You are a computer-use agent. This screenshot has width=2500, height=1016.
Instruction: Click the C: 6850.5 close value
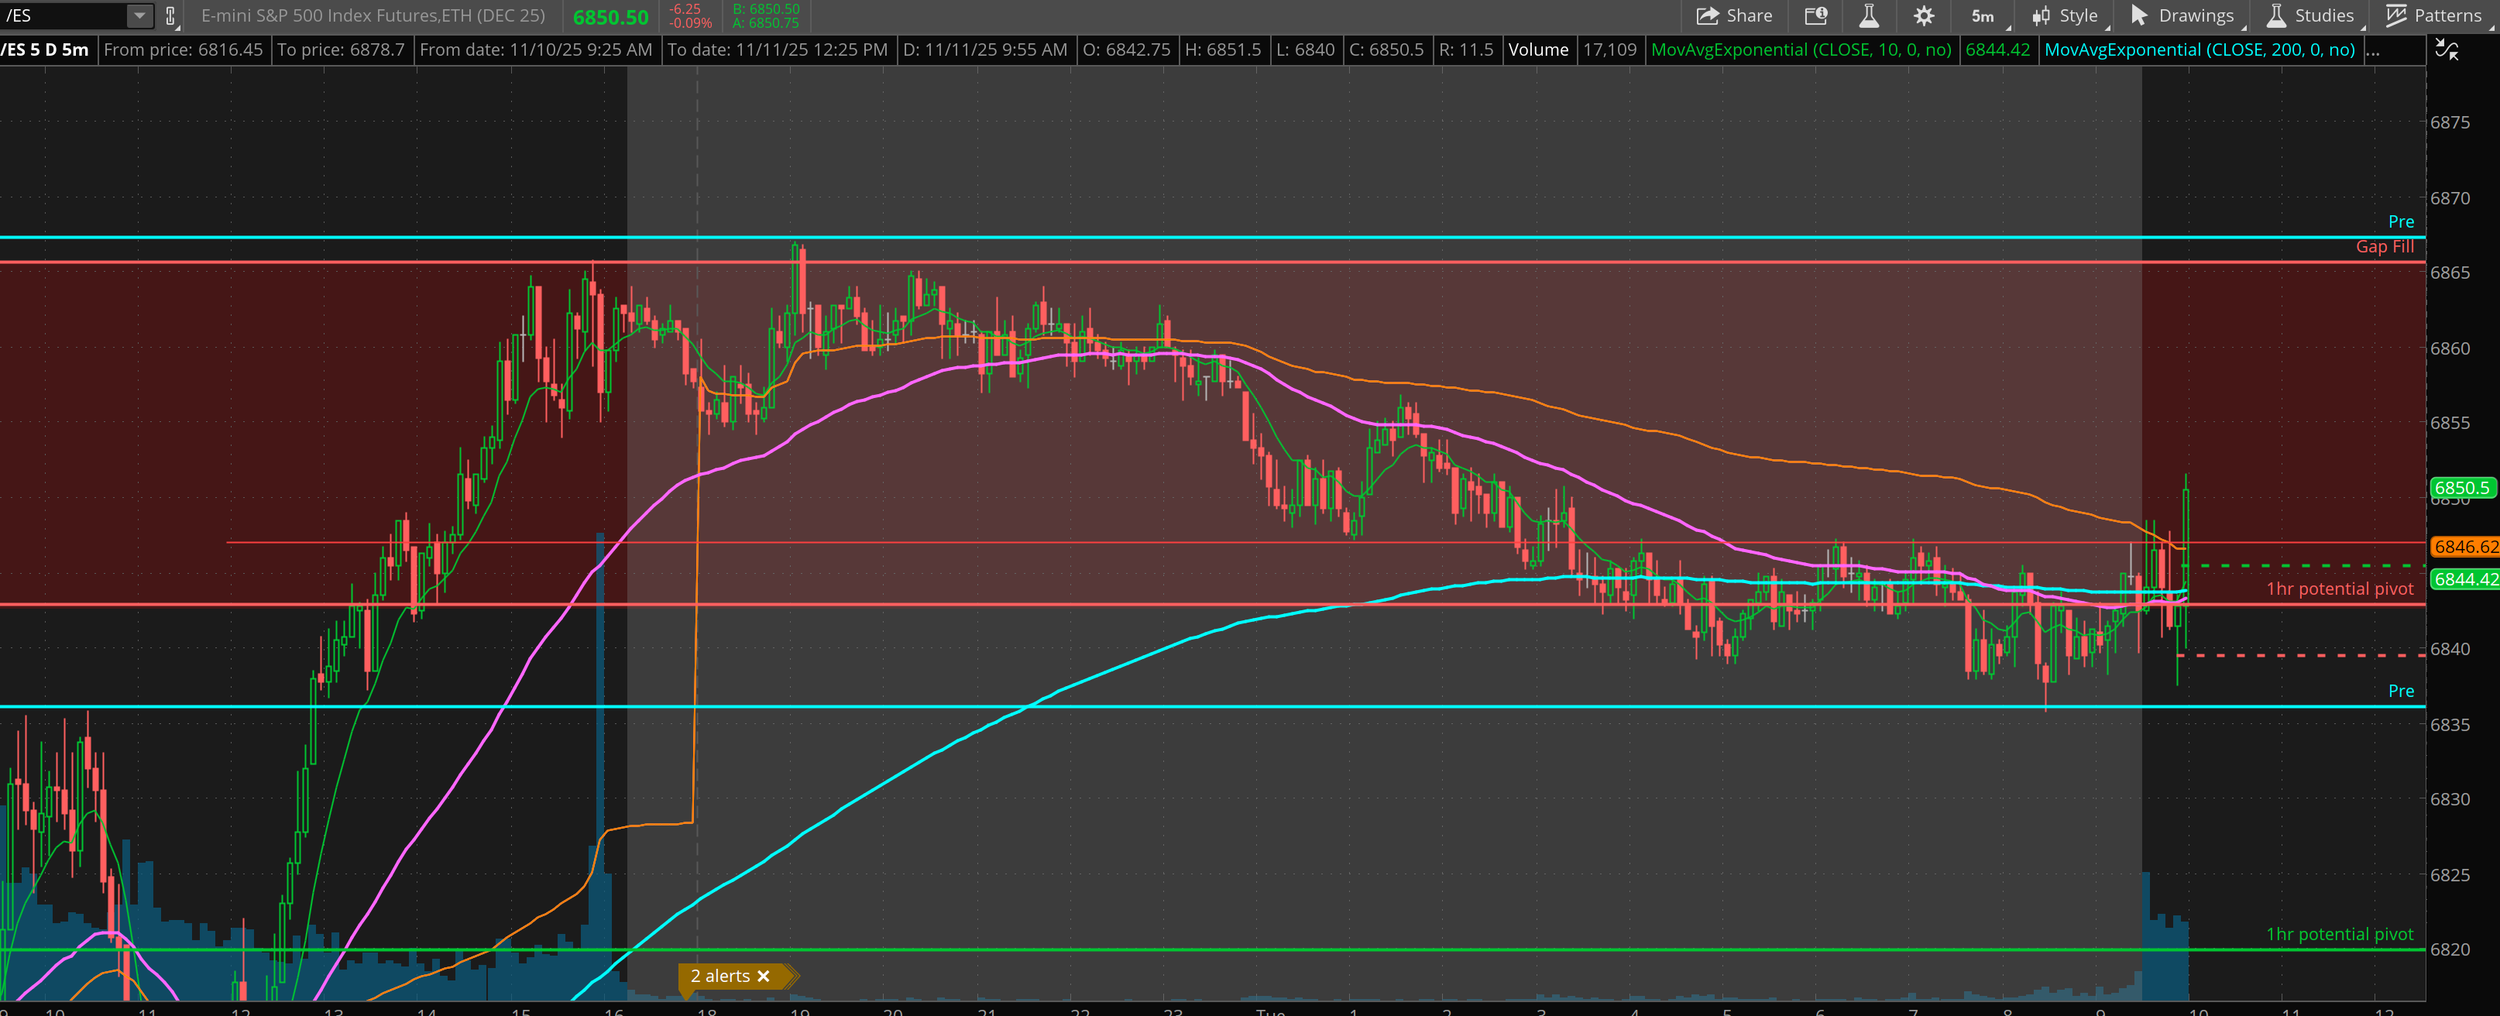pyautogui.click(x=1386, y=50)
